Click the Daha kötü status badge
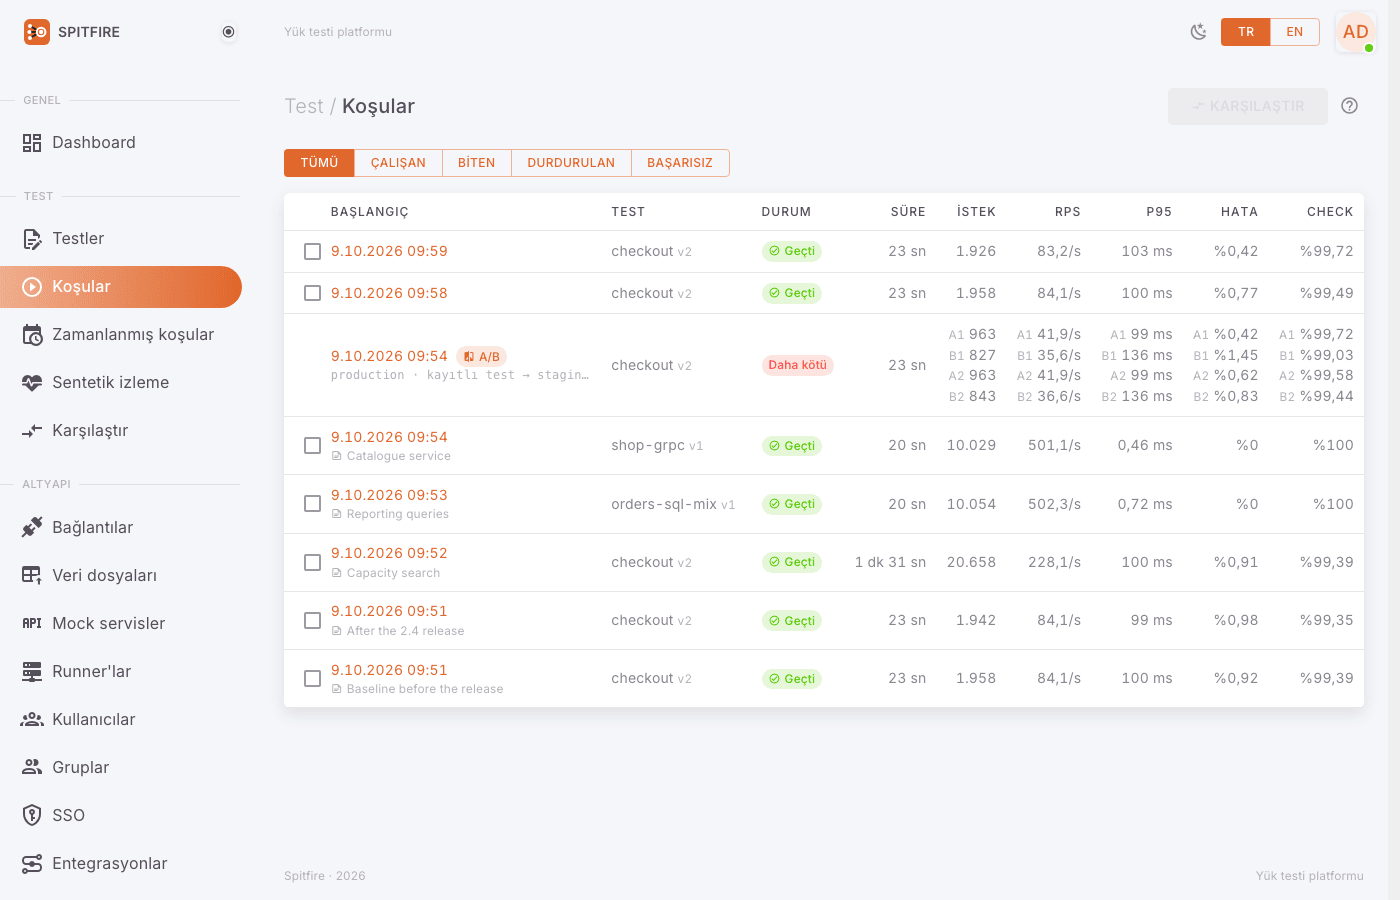 tap(798, 365)
